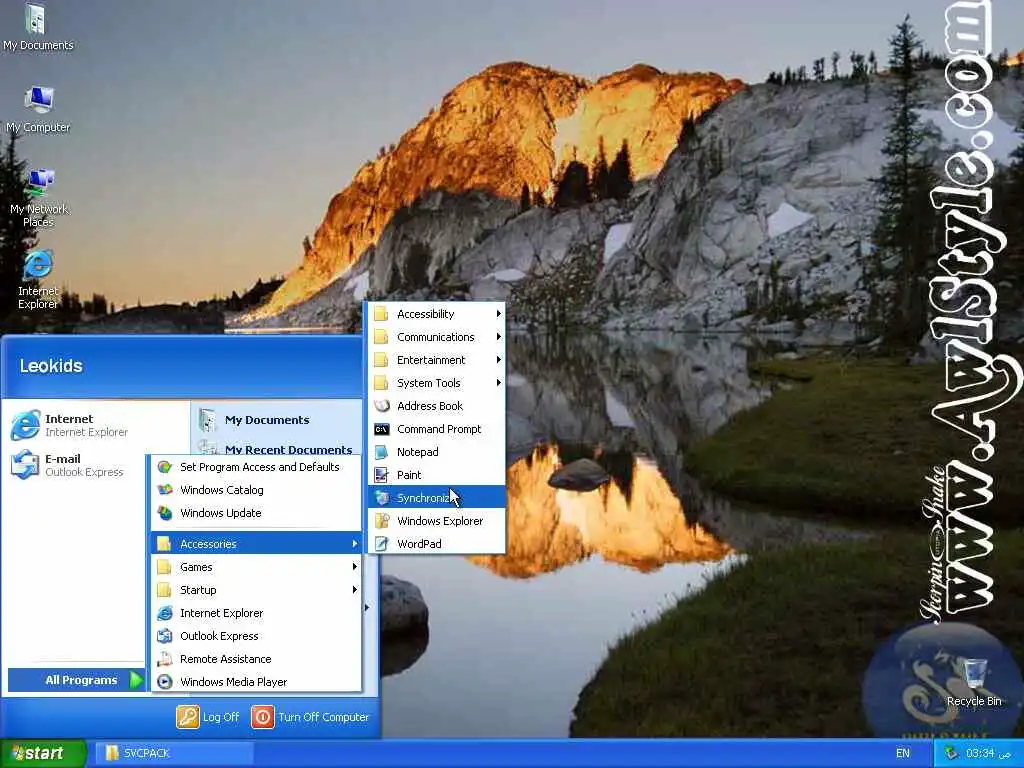Viewport: 1024px width, 768px height.
Task: Click the Command Prompt icon
Action: click(x=382, y=429)
